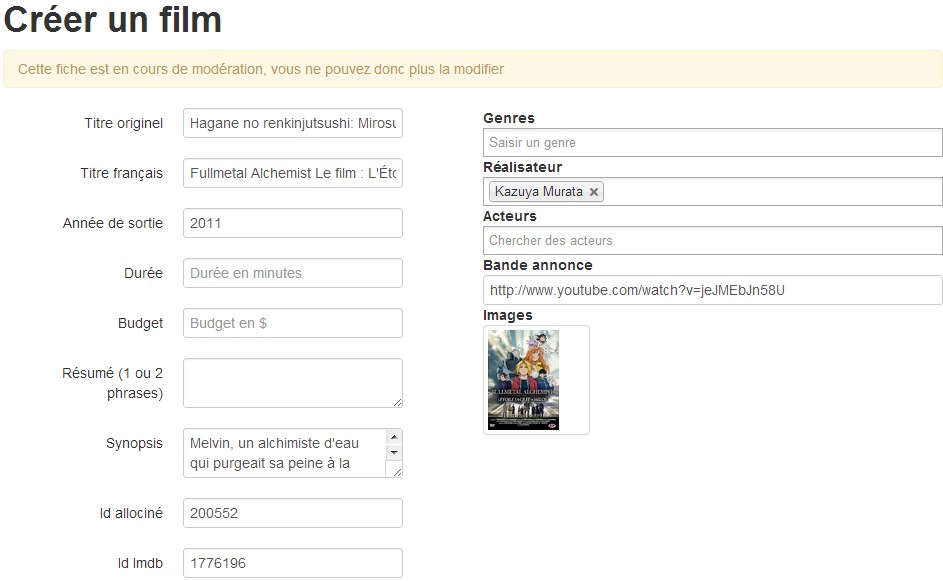
Task: Click the Synopsis textarea resize handle
Action: [x=397, y=472]
